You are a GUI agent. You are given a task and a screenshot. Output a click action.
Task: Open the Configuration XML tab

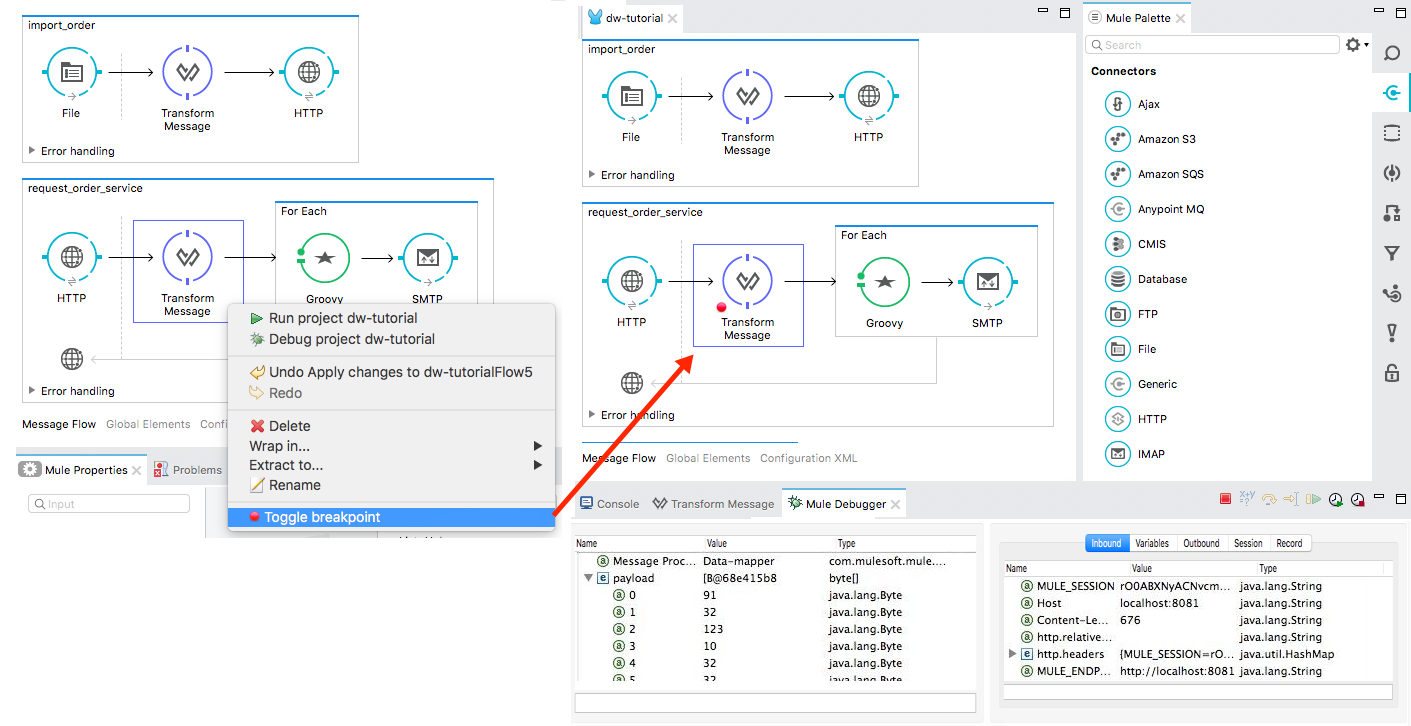[808, 458]
